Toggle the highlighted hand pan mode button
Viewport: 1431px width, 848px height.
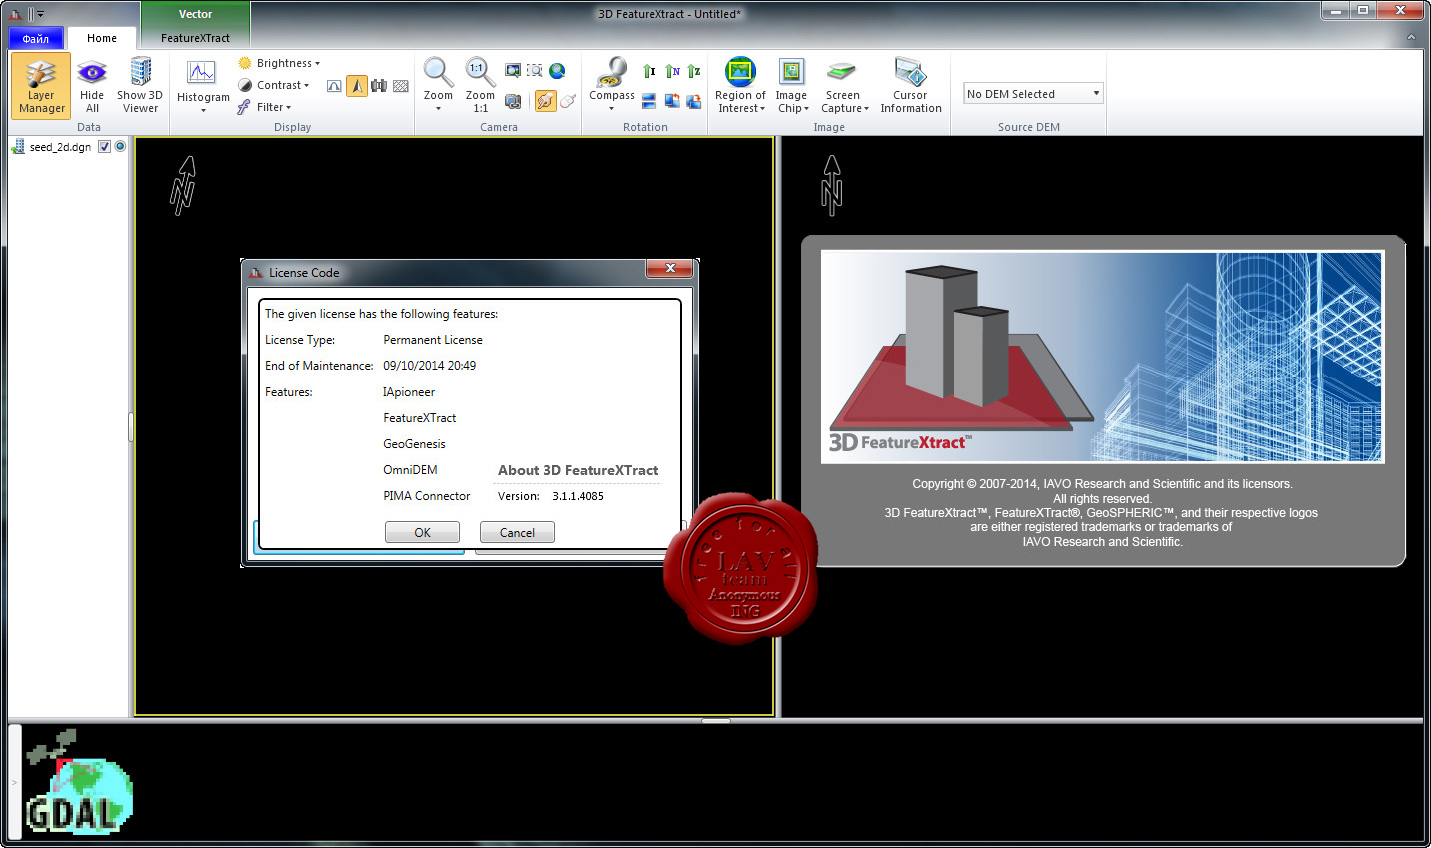545,101
